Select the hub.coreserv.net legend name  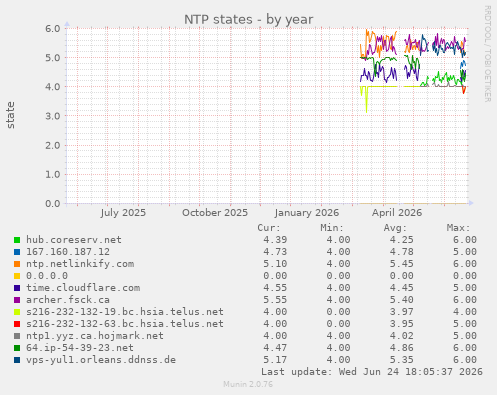(74, 240)
